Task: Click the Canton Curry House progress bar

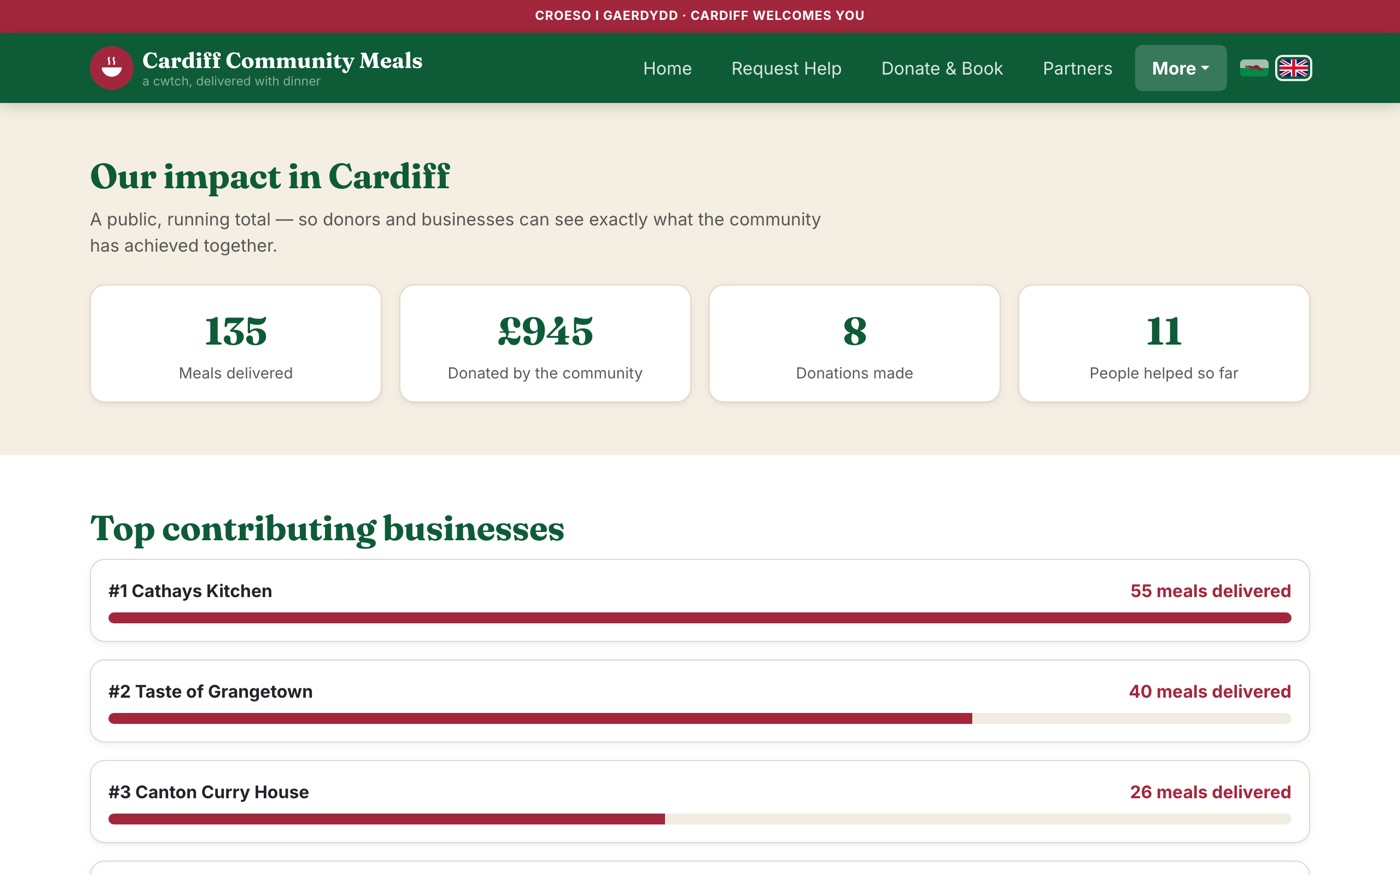Action: tap(700, 819)
